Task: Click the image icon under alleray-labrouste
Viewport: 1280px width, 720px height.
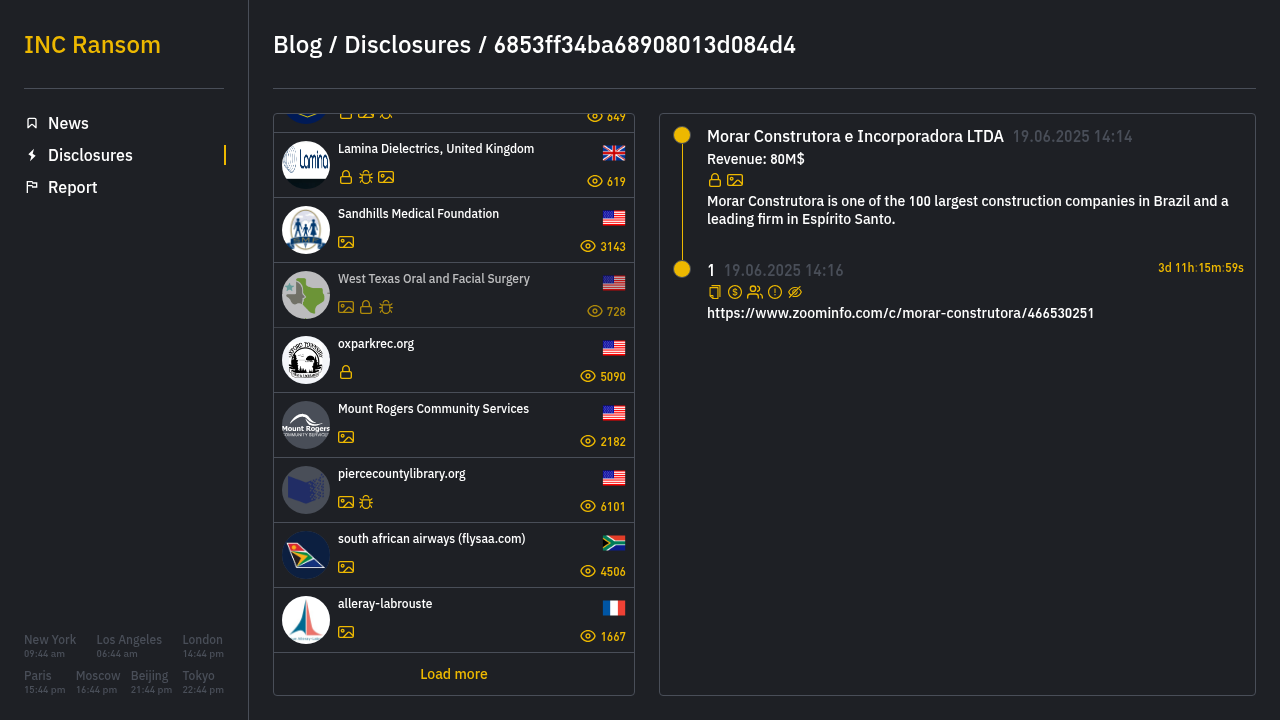Action: tap(346, 632)
